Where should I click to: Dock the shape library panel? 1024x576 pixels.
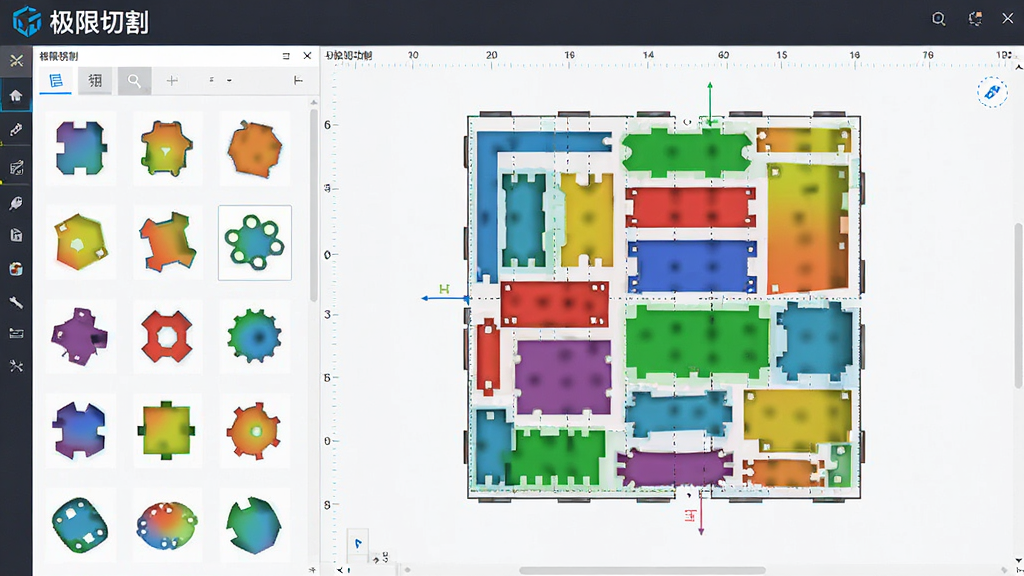click(x=286, y=56)
